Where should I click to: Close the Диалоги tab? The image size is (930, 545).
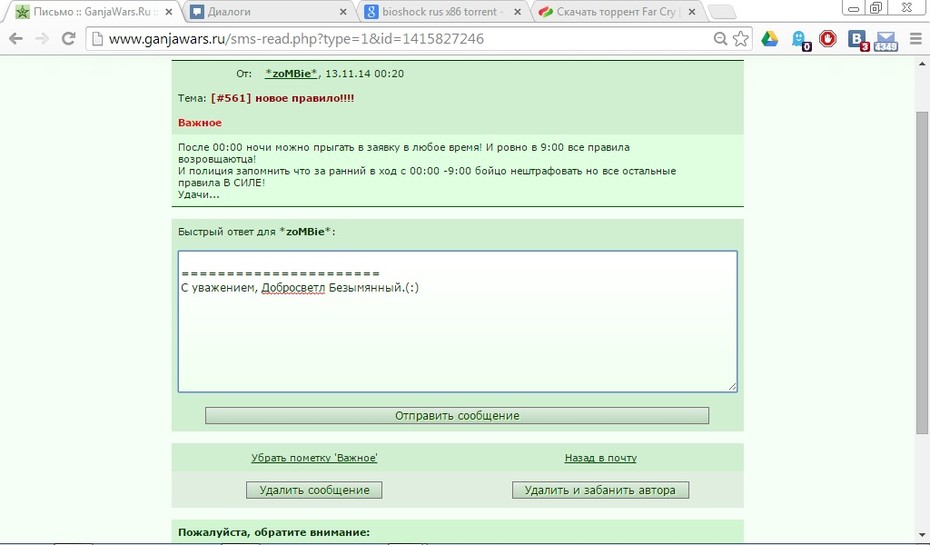pos(343,12)
